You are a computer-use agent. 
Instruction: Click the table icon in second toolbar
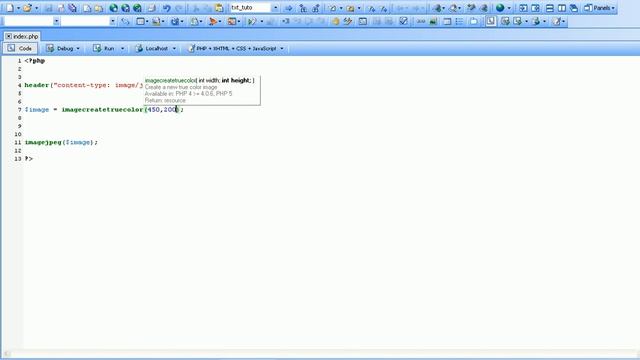[x=447, y=21]
